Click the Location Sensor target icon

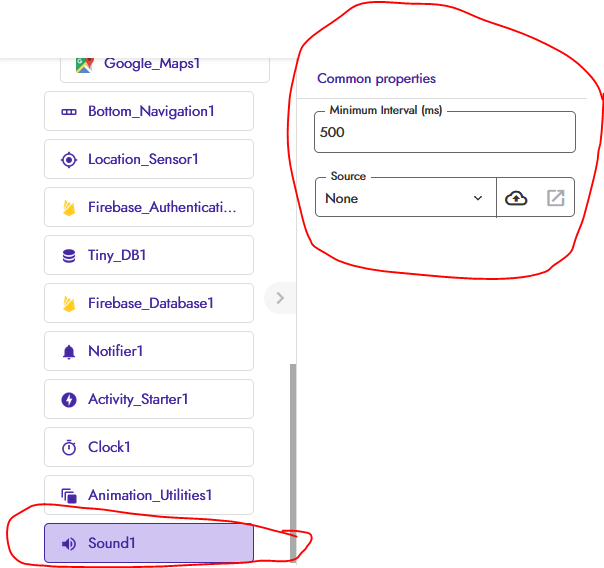(x=69, y=159)
